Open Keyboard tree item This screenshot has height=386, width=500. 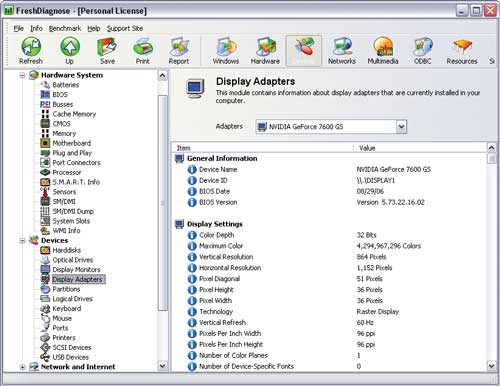pos(67,308)
